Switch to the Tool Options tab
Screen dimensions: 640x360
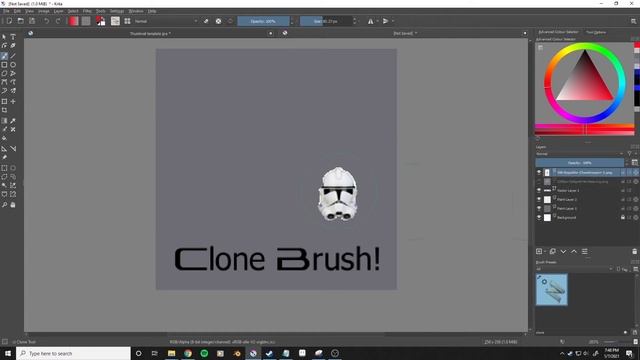coord(596,32)
